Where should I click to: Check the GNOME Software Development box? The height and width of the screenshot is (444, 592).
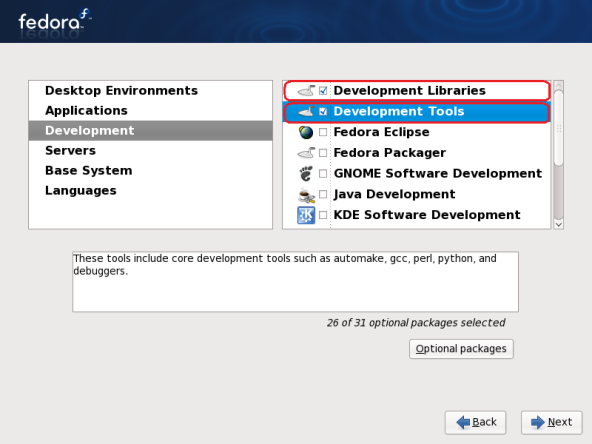pos(323,173)
